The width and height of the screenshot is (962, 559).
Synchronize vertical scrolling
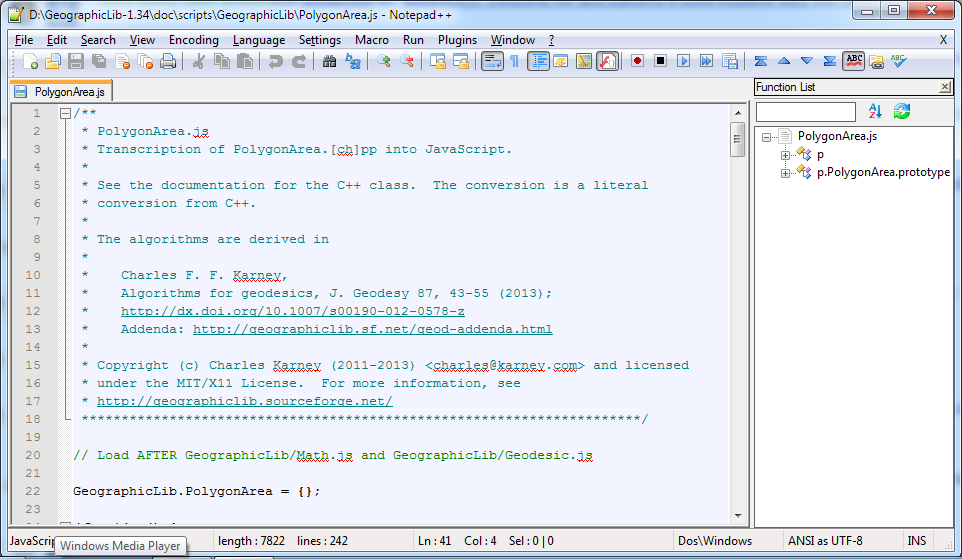[437, 61]
